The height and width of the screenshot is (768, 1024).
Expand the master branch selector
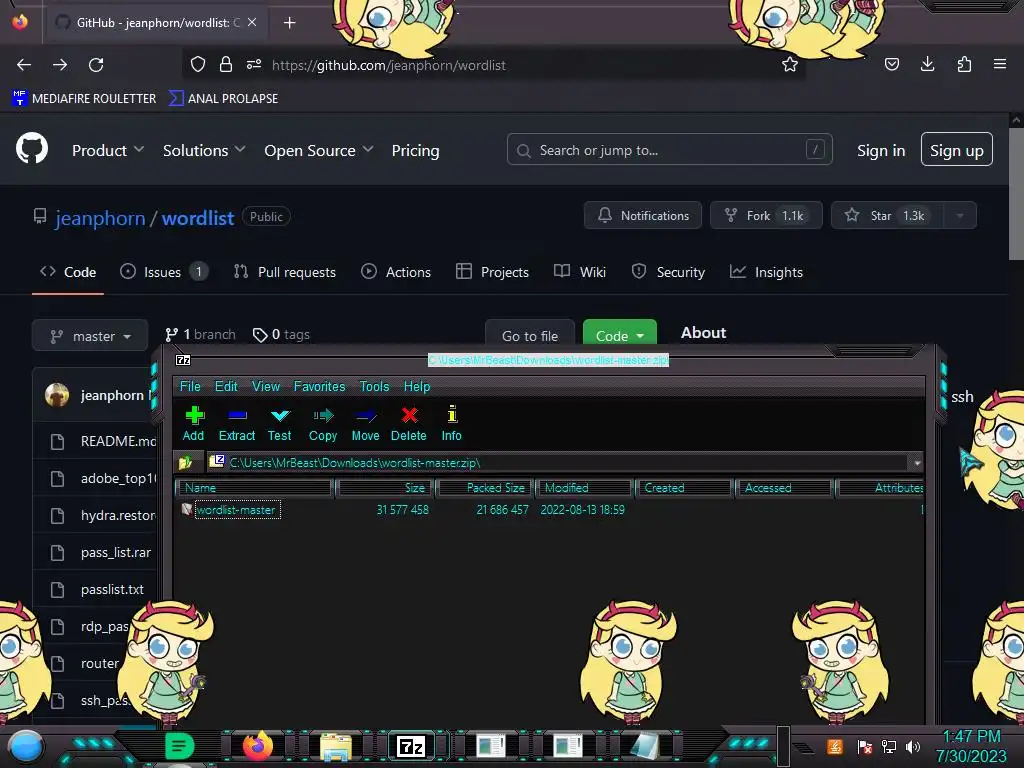tap(90, 336)
